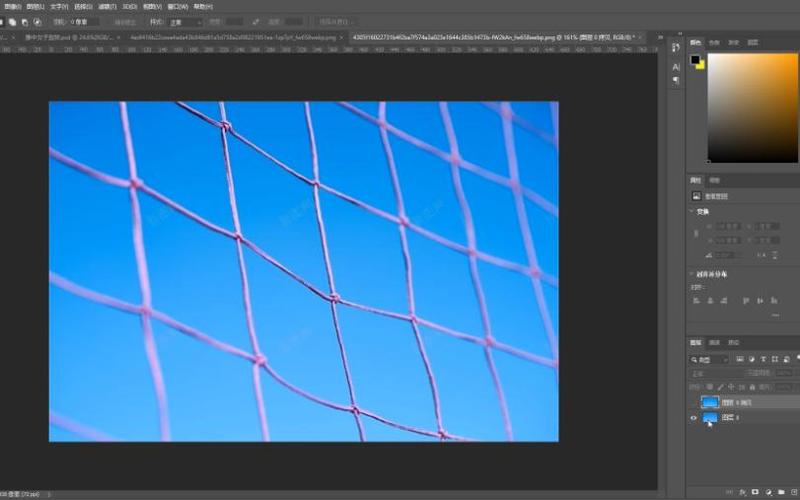The height and width of the screenshot is (500, 800).
Task: Click the lock image pixels brush icon
Action: [x=720, y=387]
